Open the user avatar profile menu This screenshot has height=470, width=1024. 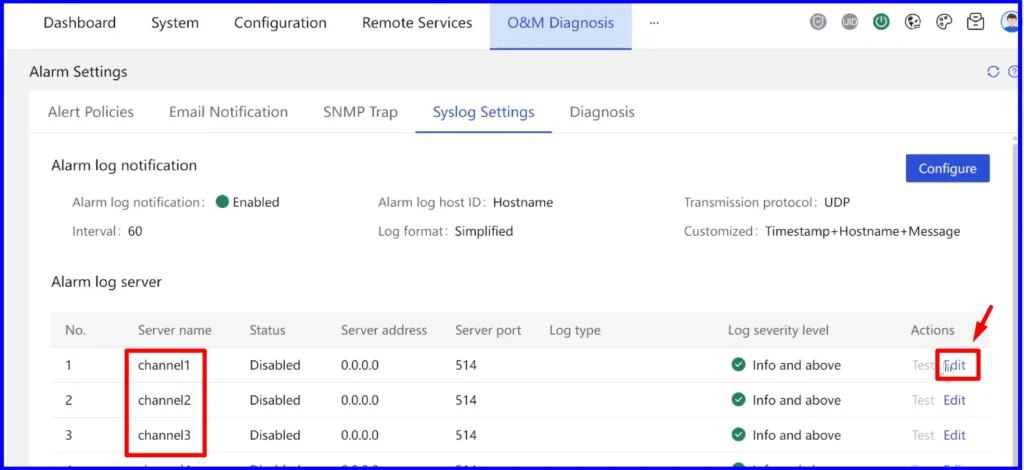1010,22
